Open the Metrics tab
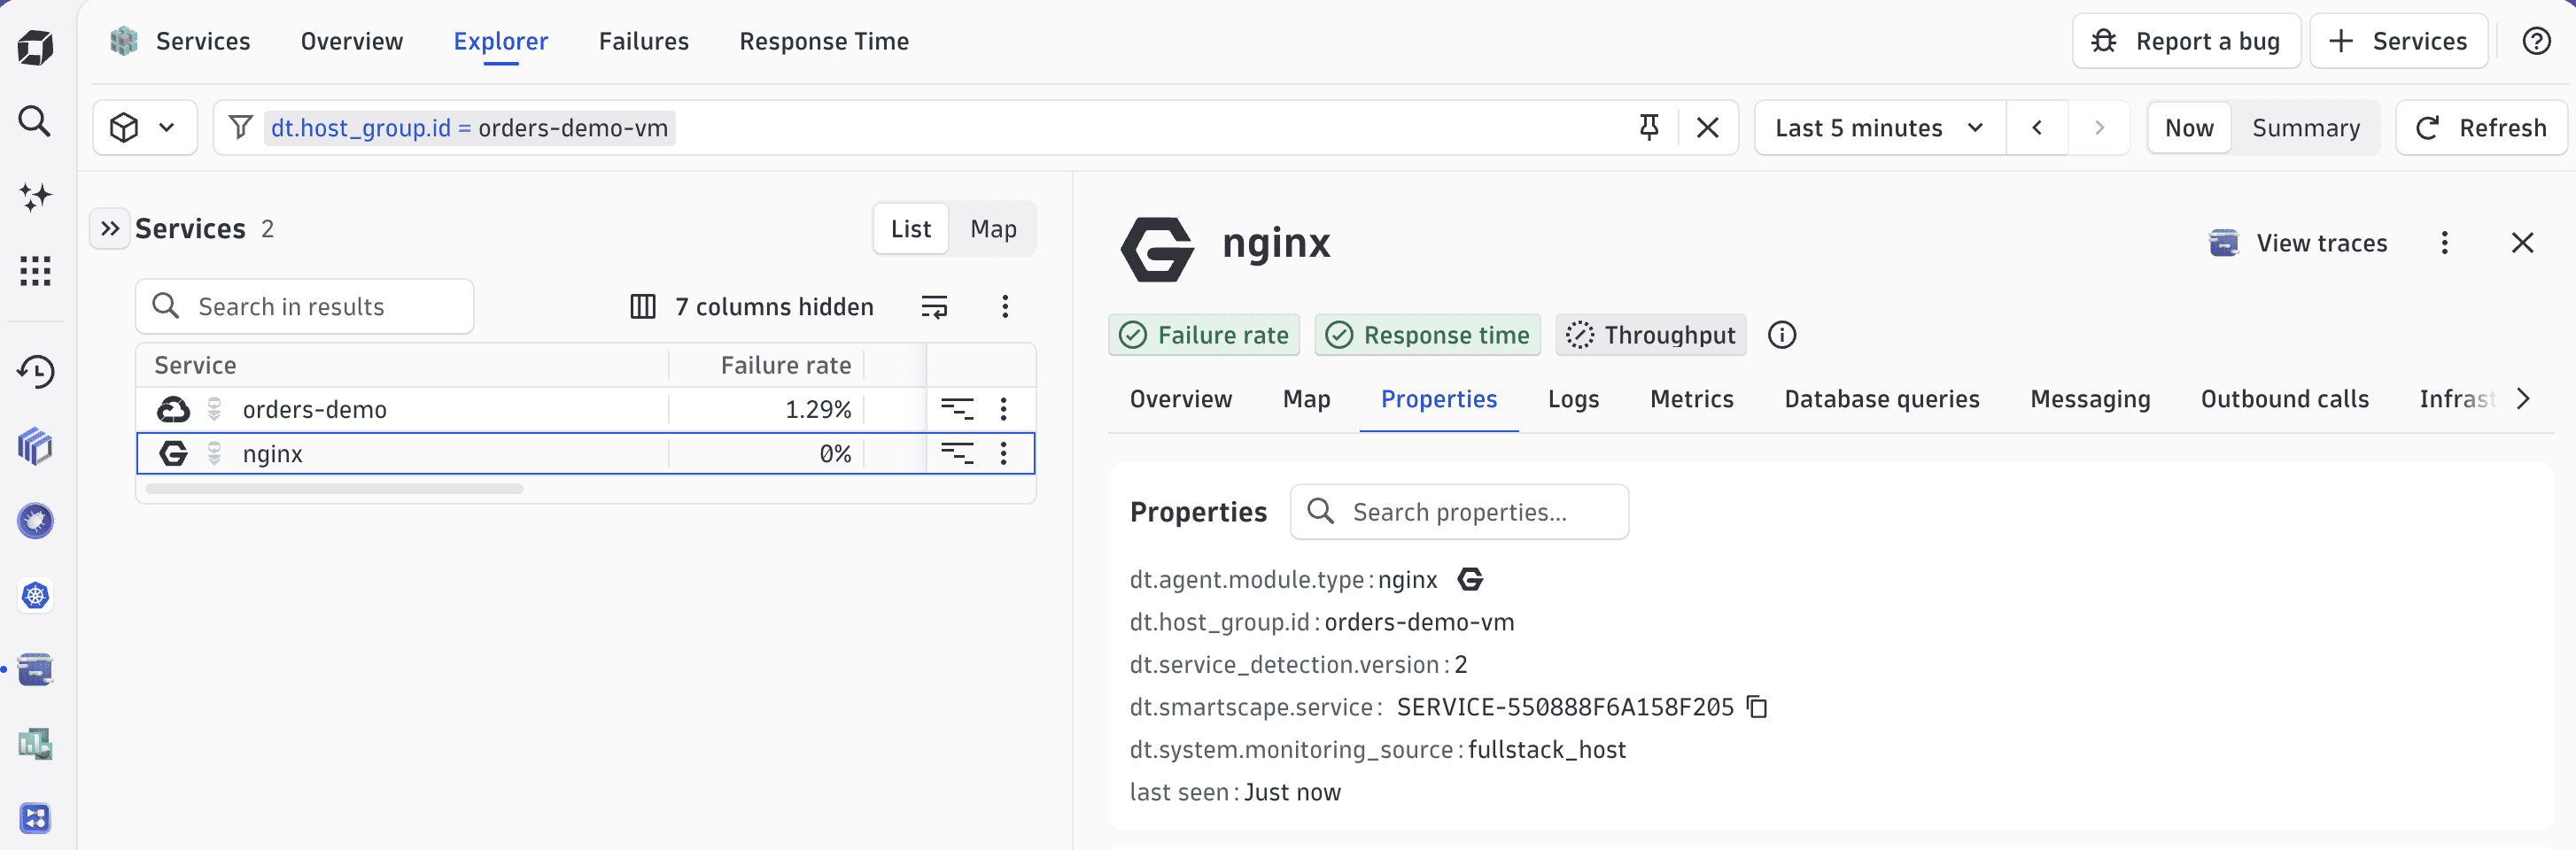The image size is (2576, 850). pyautogui.click(x=1692, y=399)
